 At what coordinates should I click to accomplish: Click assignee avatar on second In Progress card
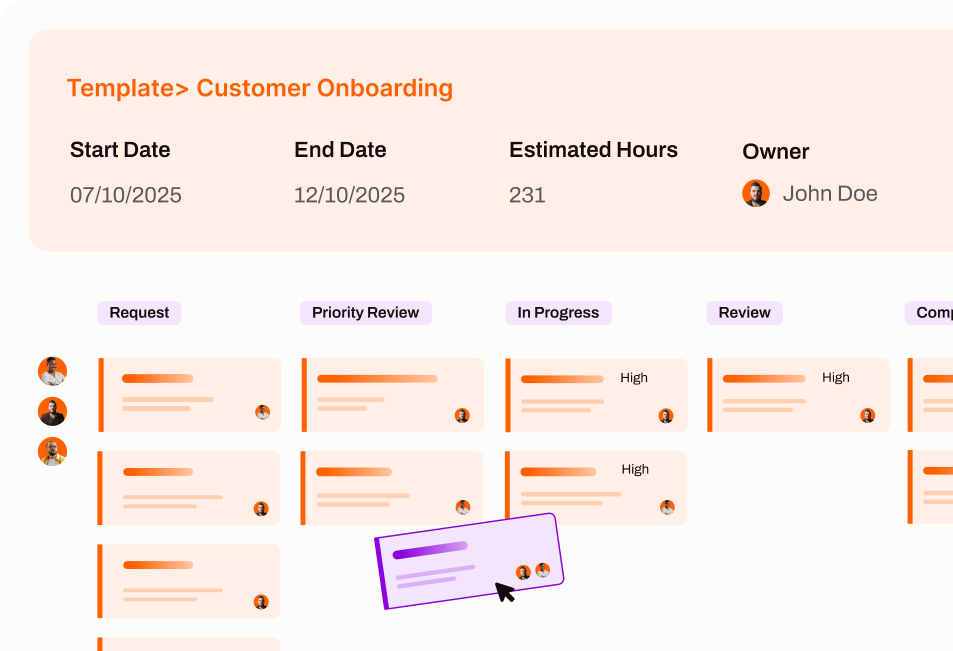coord(667,507)
